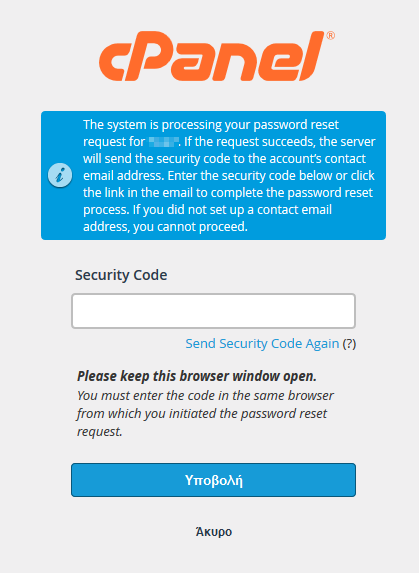Click the bold 'Please keep this browser window open' text

tap(197, 376)
